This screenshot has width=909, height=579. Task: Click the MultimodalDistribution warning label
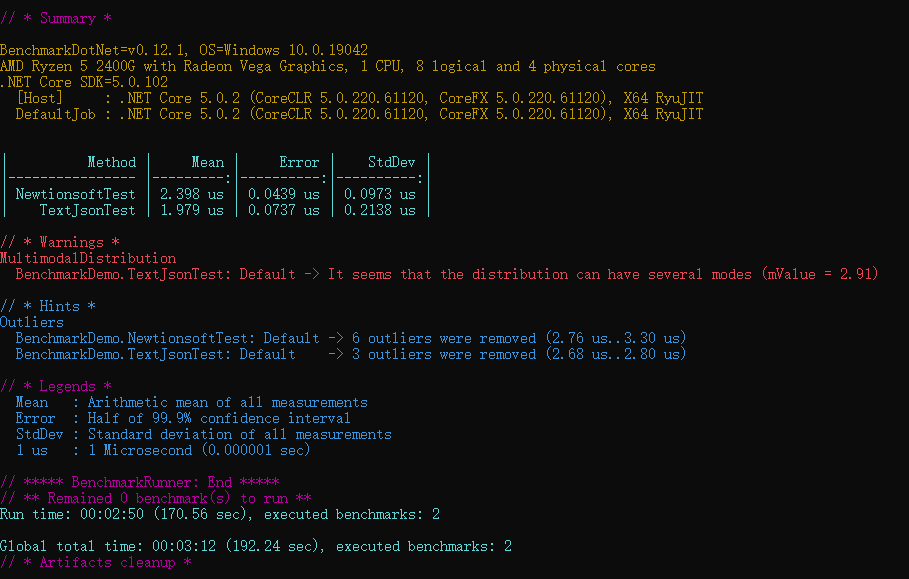point(88,258)
